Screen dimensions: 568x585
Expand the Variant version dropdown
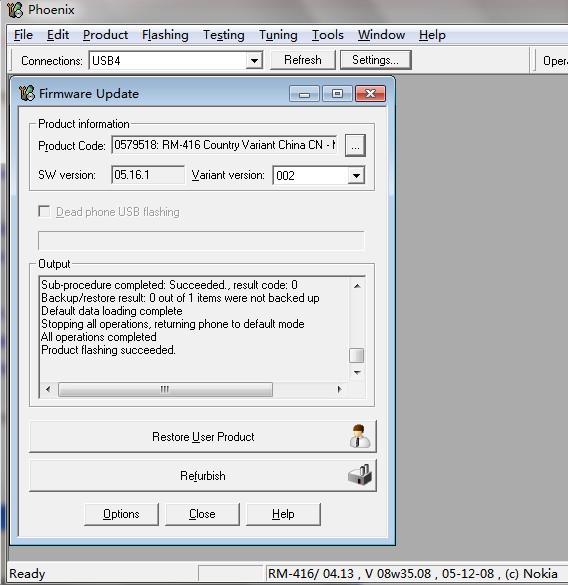[356, 175]
